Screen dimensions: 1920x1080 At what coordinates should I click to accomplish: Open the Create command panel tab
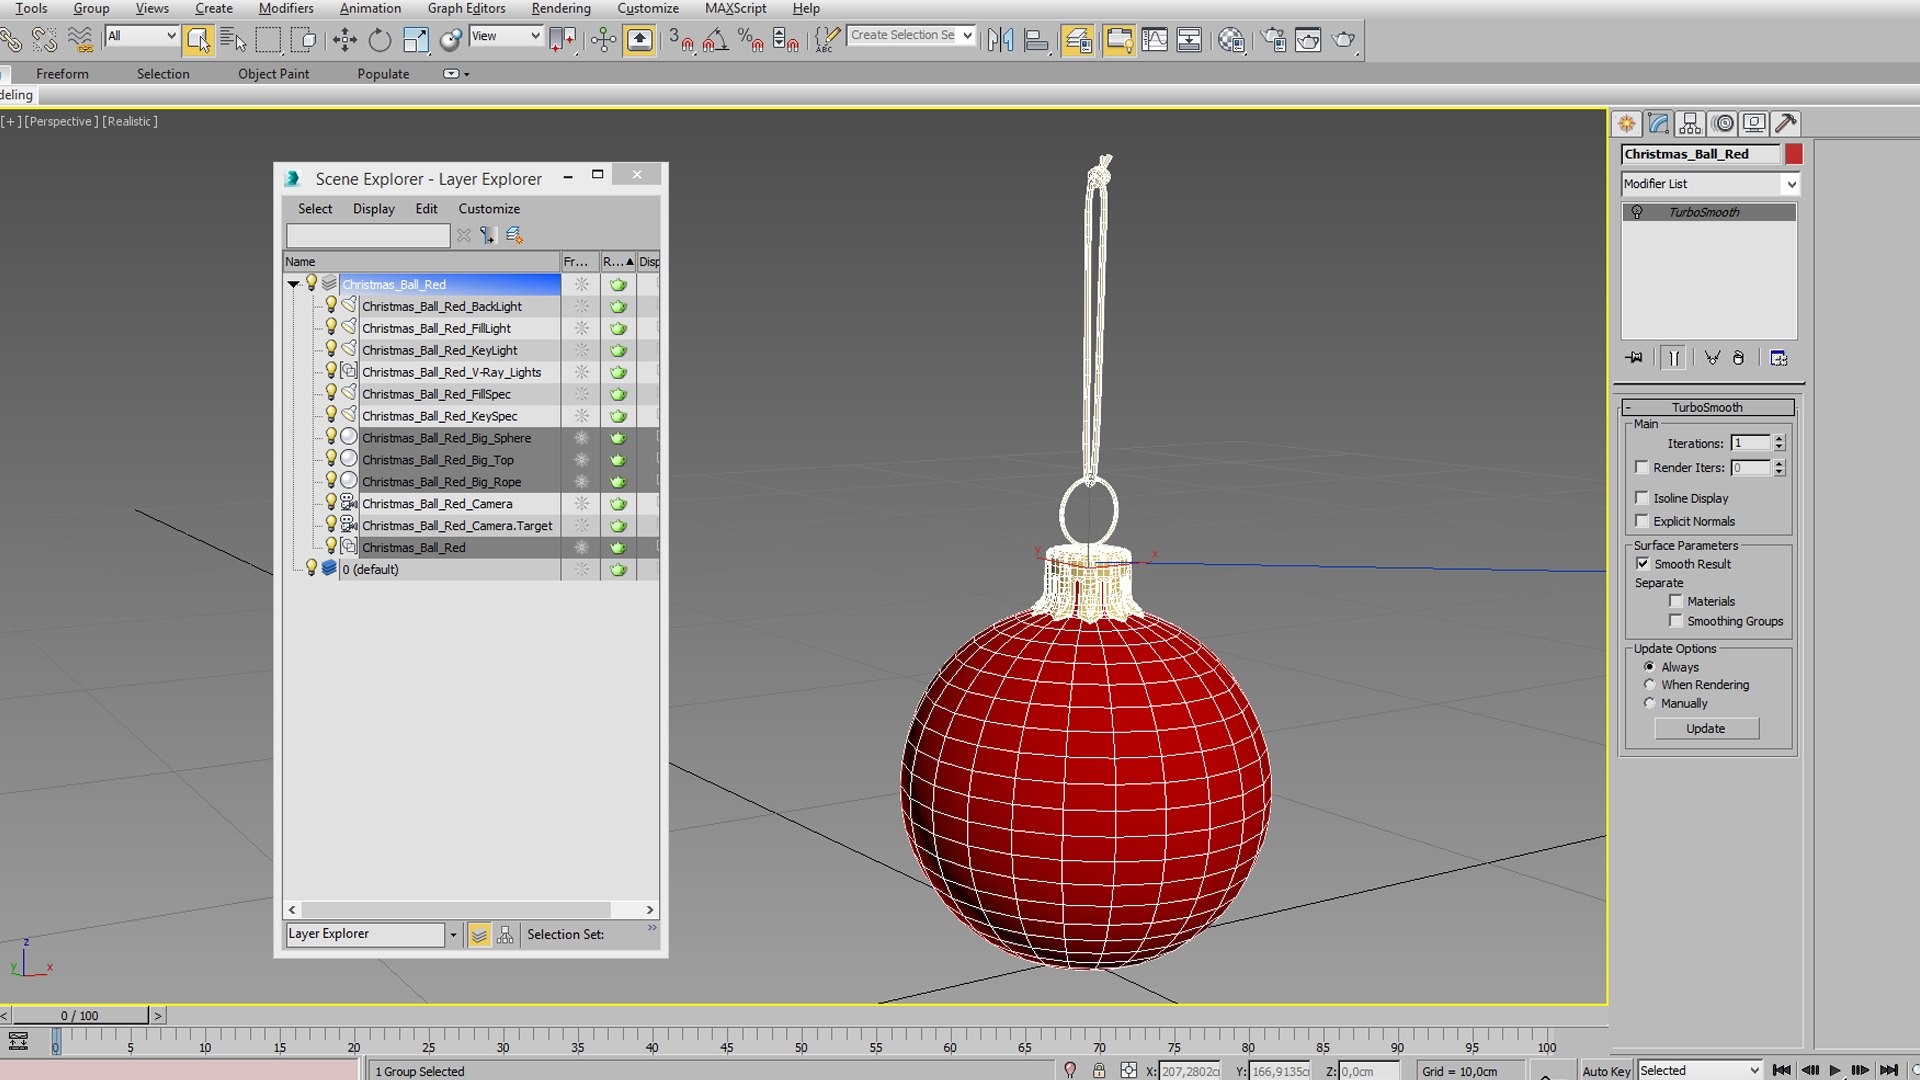(x=1627, y=123)
